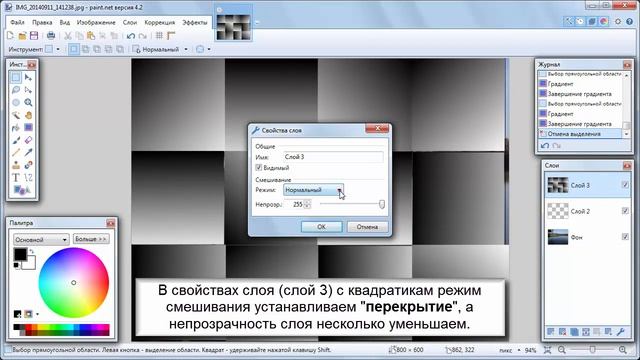Image resolution: width=640 pixels, height=360 pixels.
Task: Select the Magic Wand tool
Action: pyautogui.click(x=16, y=115)
